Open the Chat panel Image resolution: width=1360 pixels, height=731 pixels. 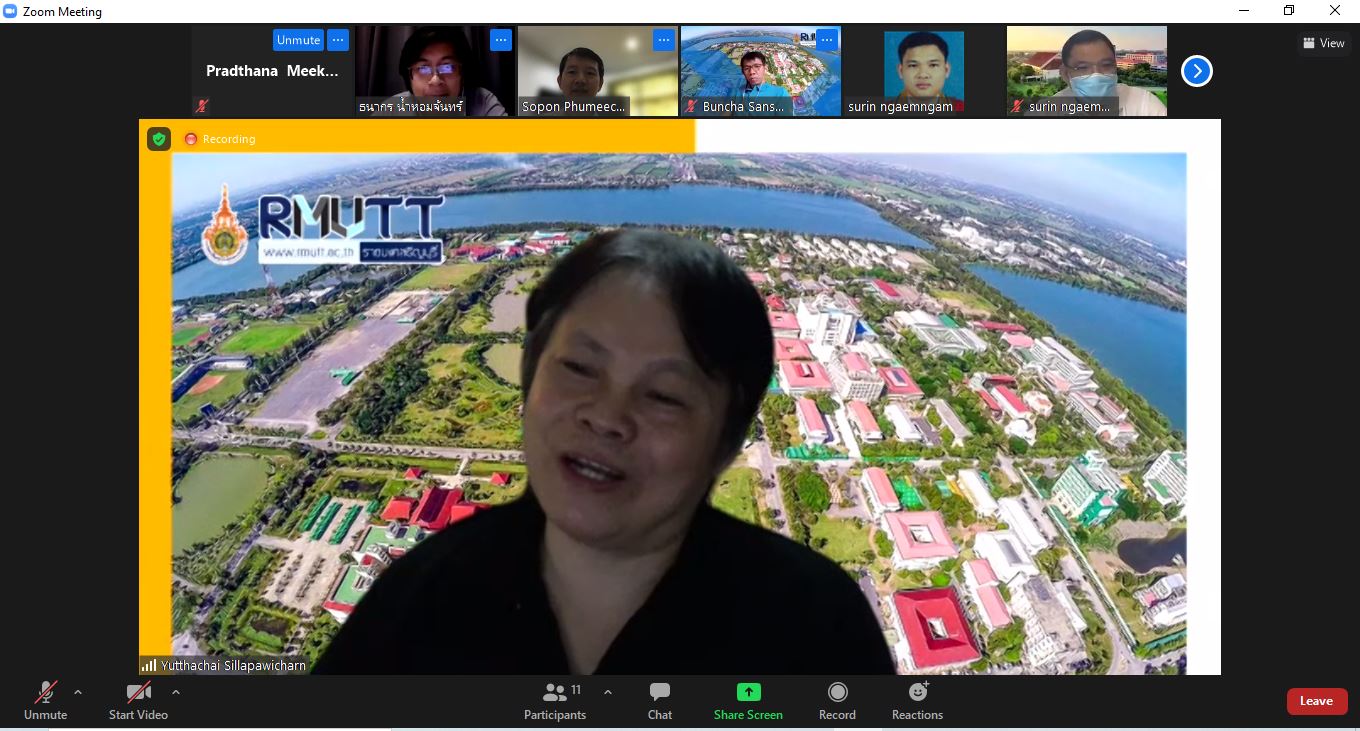[x=659, y=700]
